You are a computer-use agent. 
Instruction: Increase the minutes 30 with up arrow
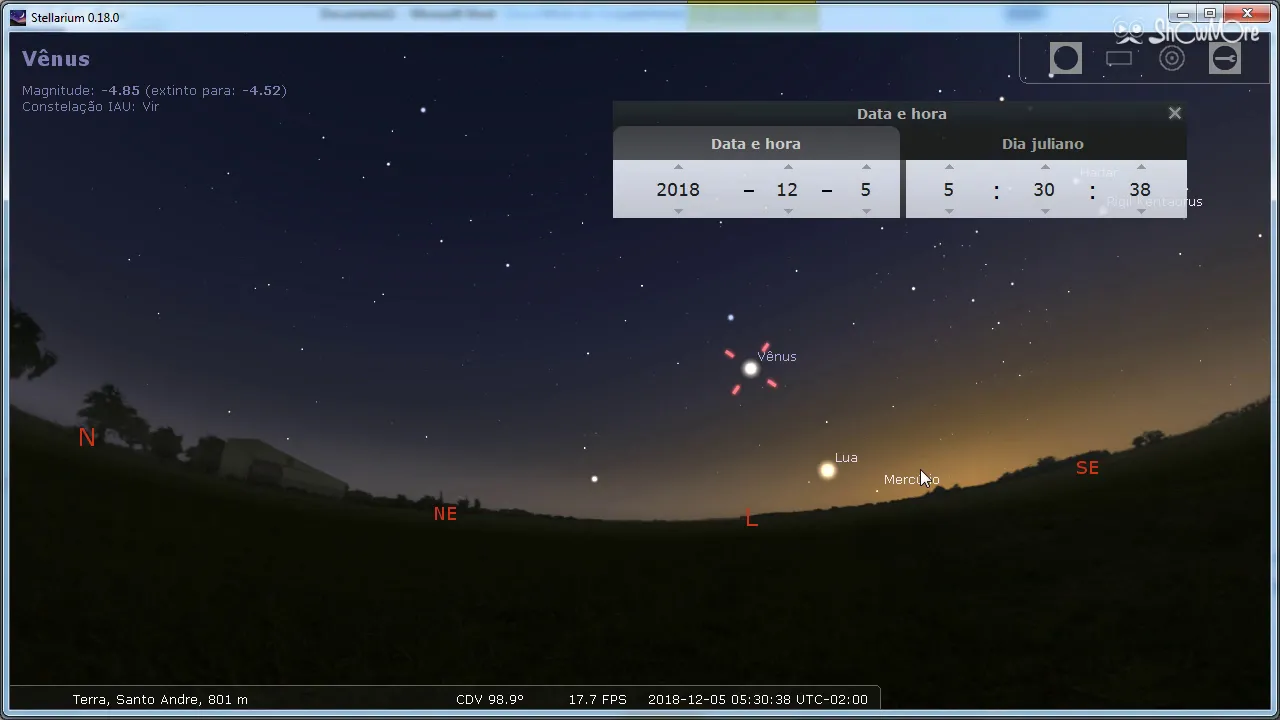click(1045, 167)
